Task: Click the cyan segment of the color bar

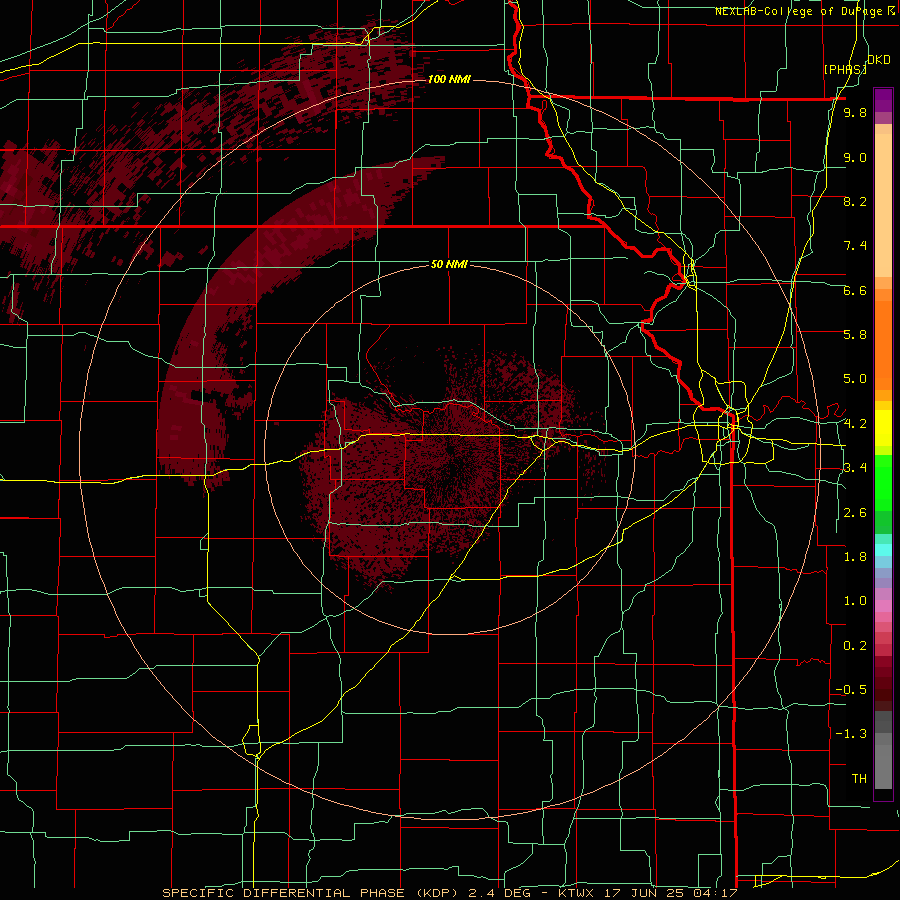Action: pos(883,550)
